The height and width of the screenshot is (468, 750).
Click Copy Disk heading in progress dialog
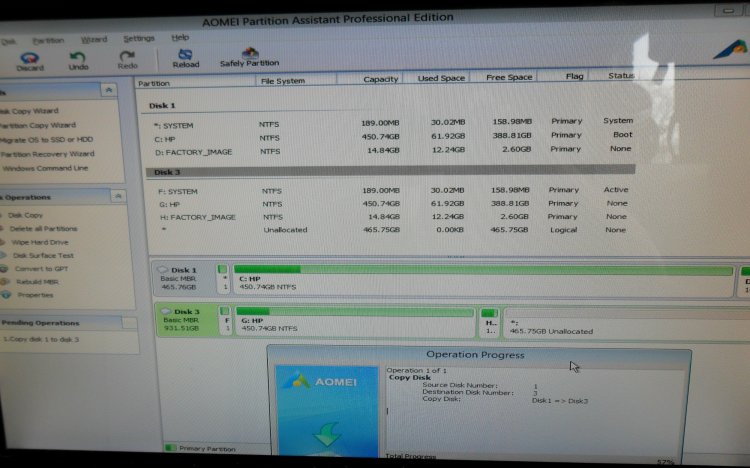[410, 378]
